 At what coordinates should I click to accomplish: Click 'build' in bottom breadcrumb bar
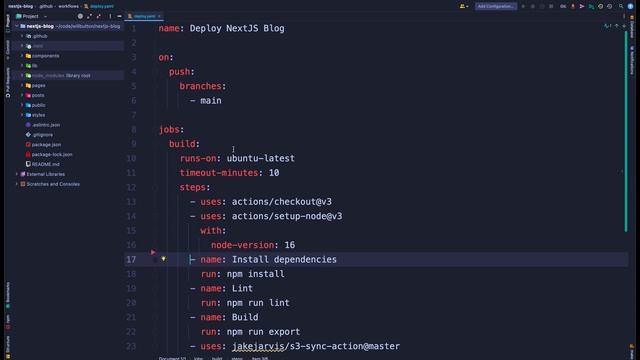click(x=217, y=358)
